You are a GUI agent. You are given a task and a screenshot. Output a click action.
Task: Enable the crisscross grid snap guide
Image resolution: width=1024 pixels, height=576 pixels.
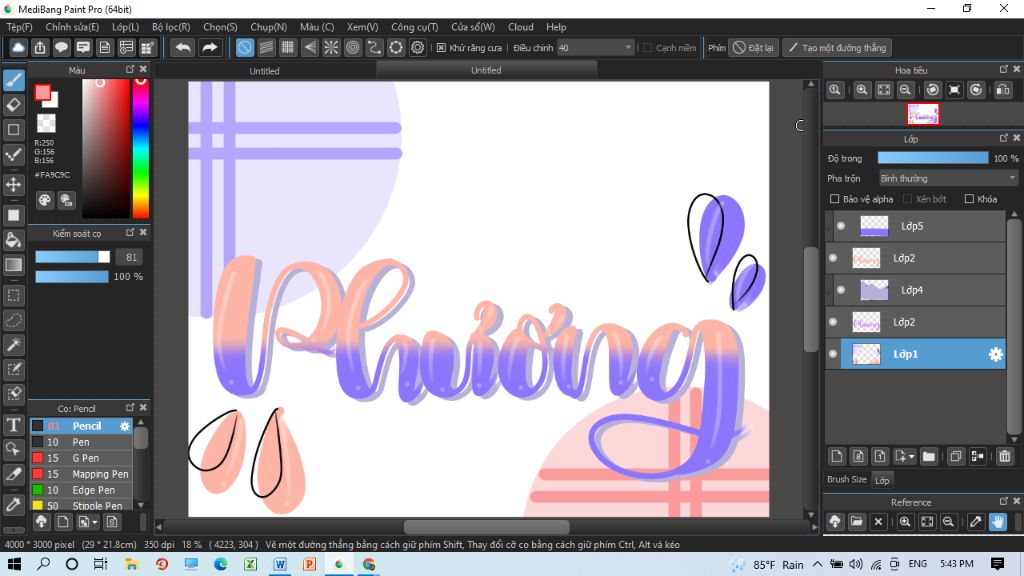(x=287, y=48)
